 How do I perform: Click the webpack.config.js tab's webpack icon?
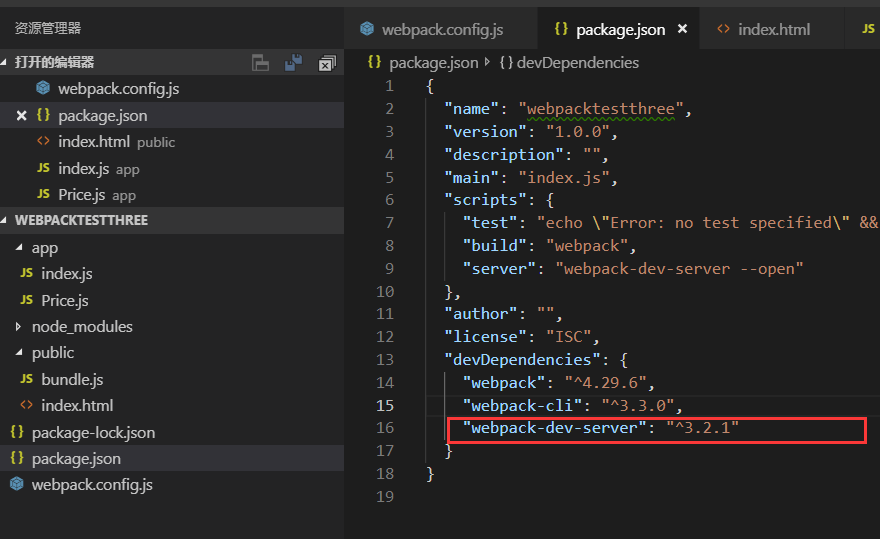[367, 29]
